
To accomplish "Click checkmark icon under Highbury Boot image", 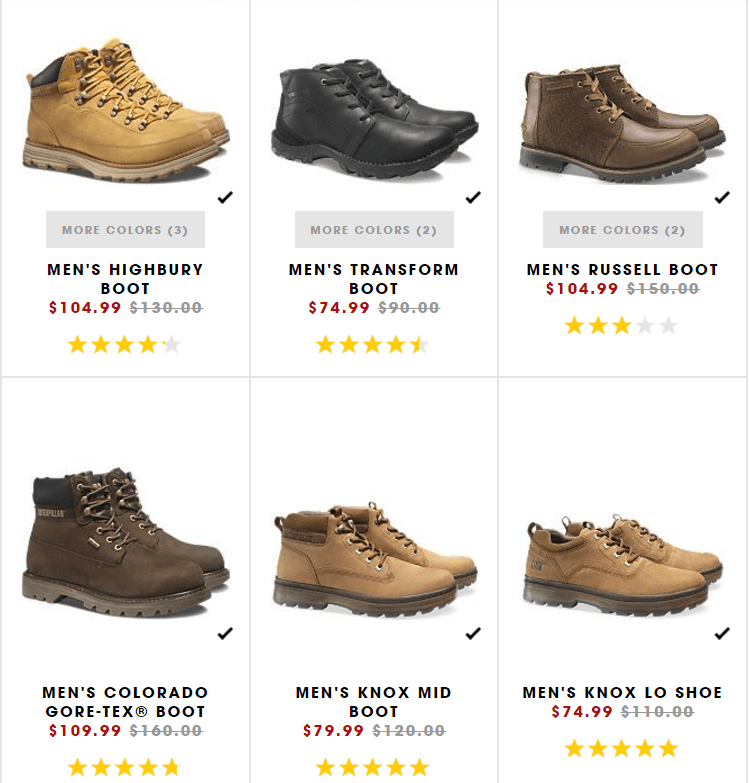I will point(225,198).
